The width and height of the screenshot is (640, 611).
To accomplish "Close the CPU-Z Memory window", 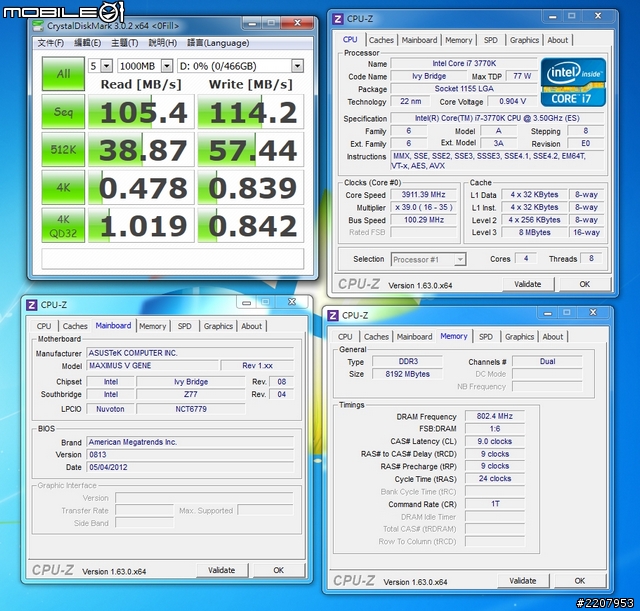I will pos(593,313).
